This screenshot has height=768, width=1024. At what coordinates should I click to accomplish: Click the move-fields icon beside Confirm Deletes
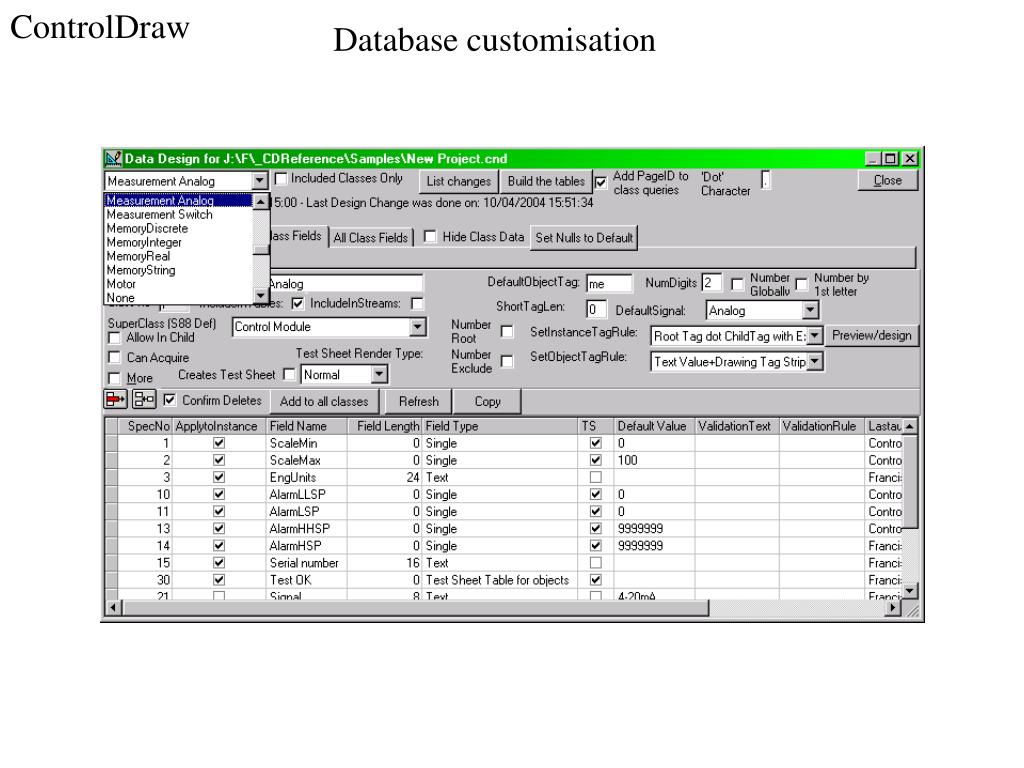coord(144,398)
